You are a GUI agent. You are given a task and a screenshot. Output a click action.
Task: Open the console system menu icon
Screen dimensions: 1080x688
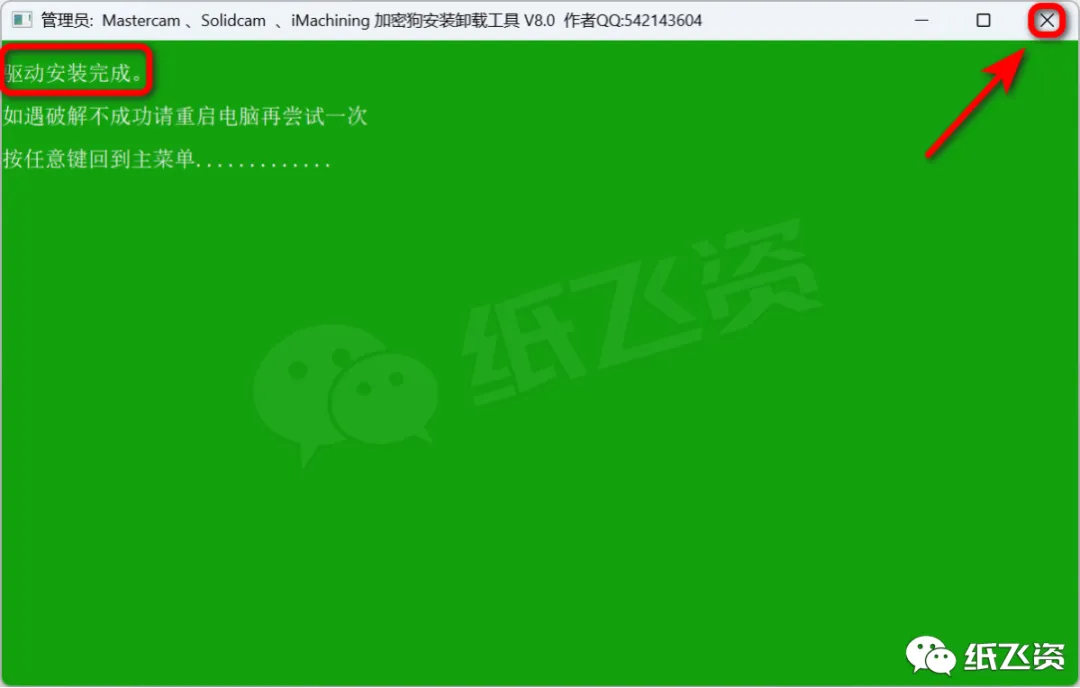(x=22, y=20)
